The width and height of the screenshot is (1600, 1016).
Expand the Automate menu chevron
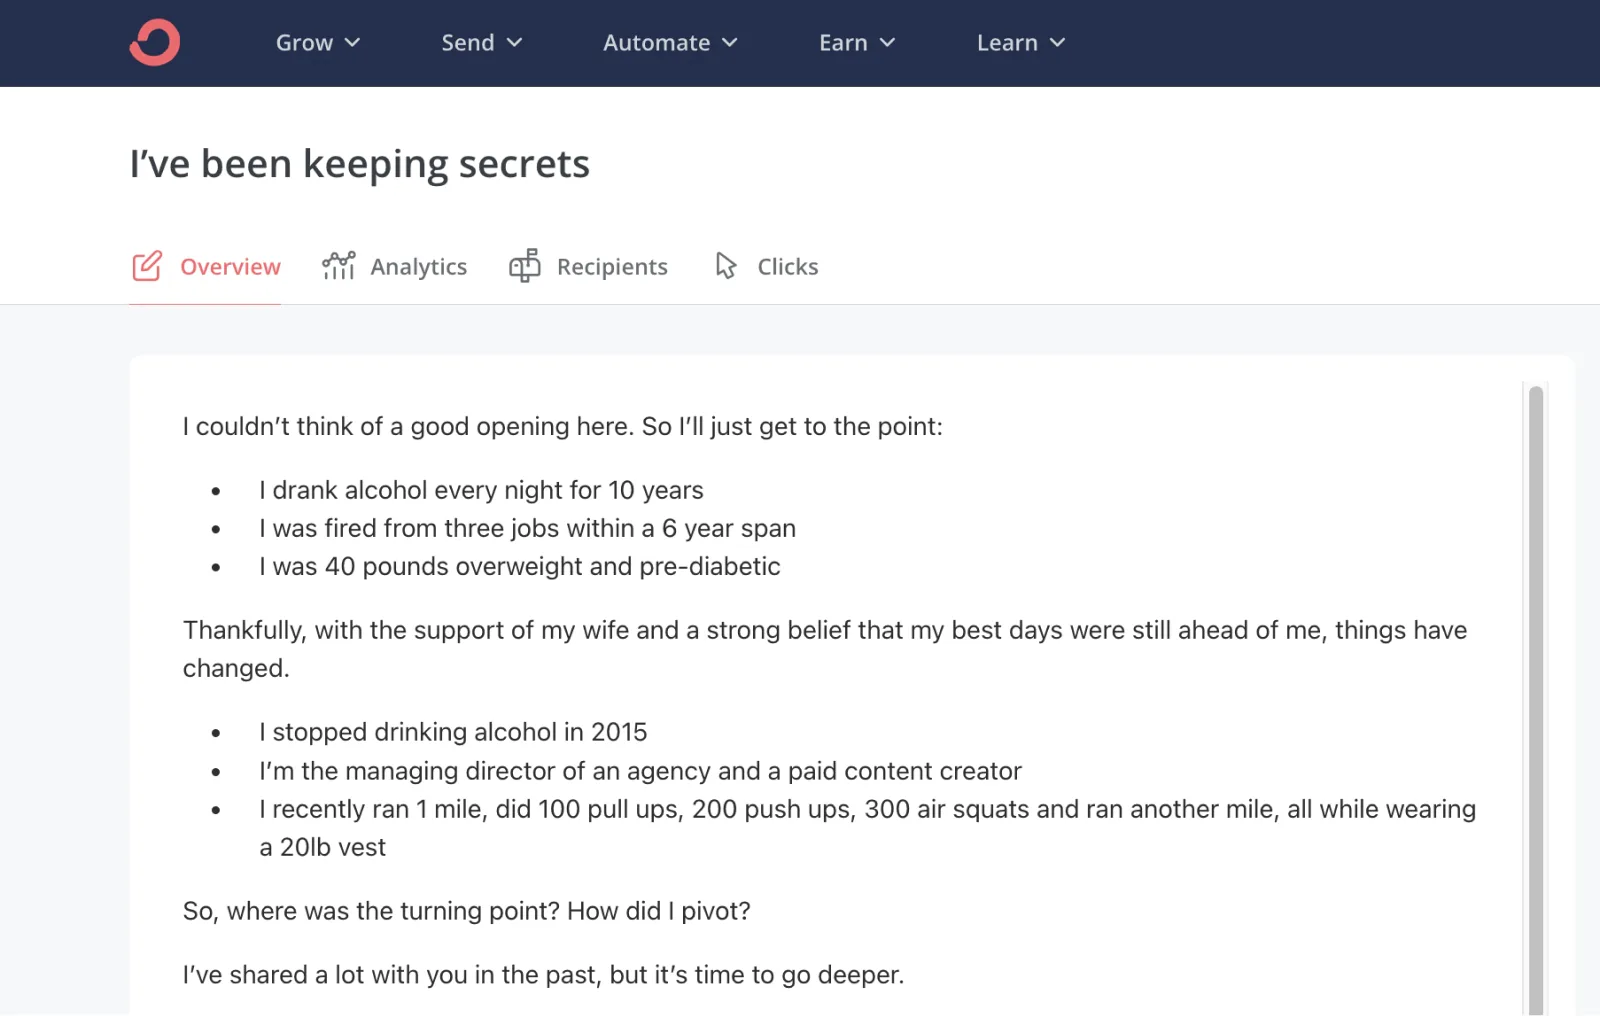(730, 43)
